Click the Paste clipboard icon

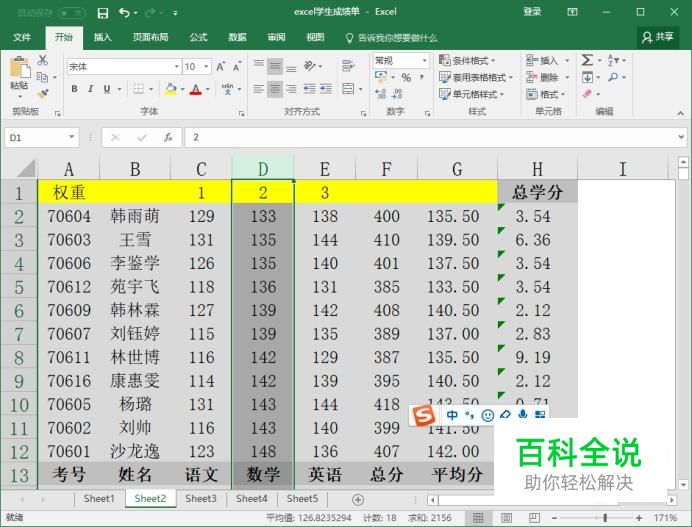click(x=20, y=68)
